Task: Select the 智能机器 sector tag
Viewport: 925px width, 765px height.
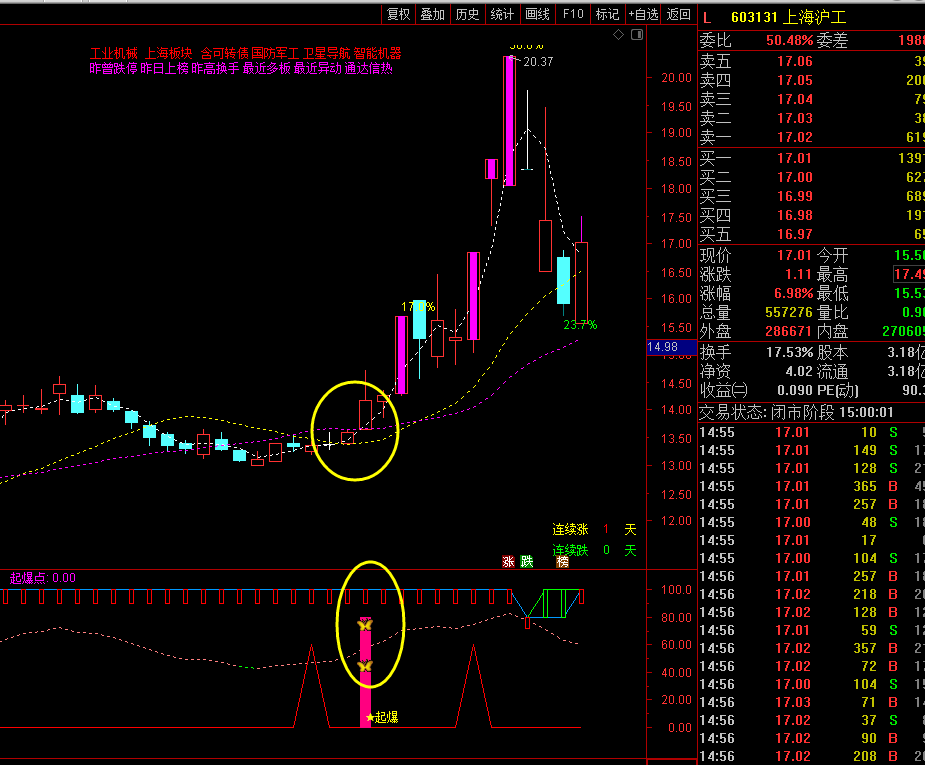Action: pyautogui.click(x=378, y=54)
